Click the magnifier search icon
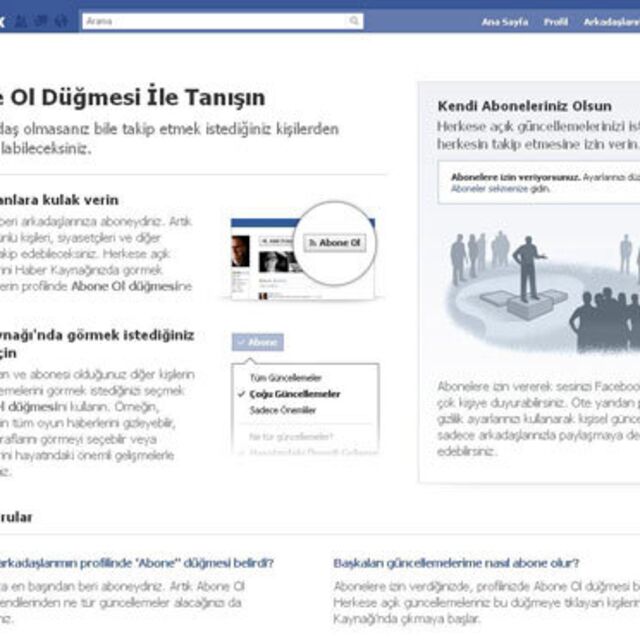640x640 pixels. click(354, 21)
